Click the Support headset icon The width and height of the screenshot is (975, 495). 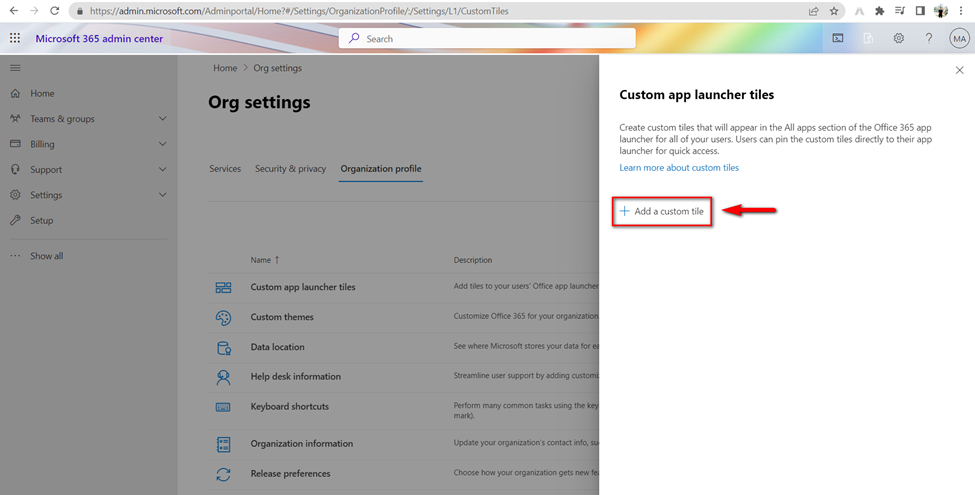[16, 169]
